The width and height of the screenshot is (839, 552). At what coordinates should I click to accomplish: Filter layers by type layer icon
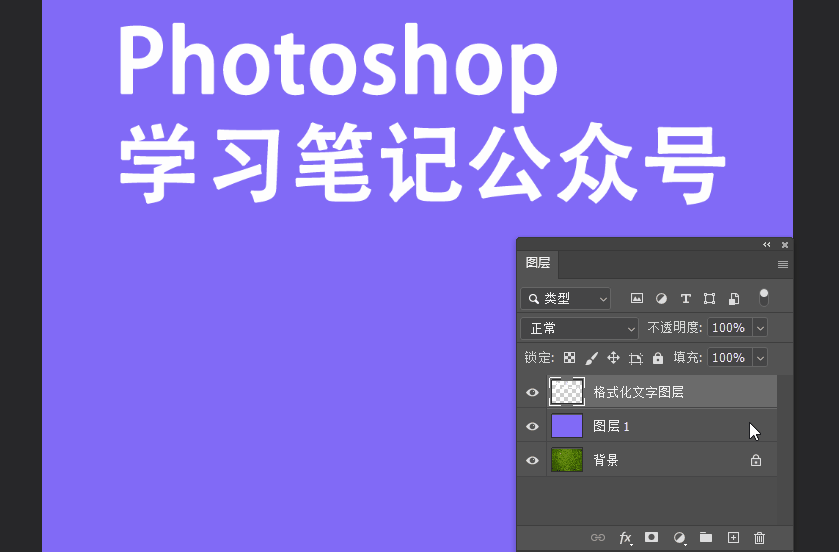click(x=685, y=298)
